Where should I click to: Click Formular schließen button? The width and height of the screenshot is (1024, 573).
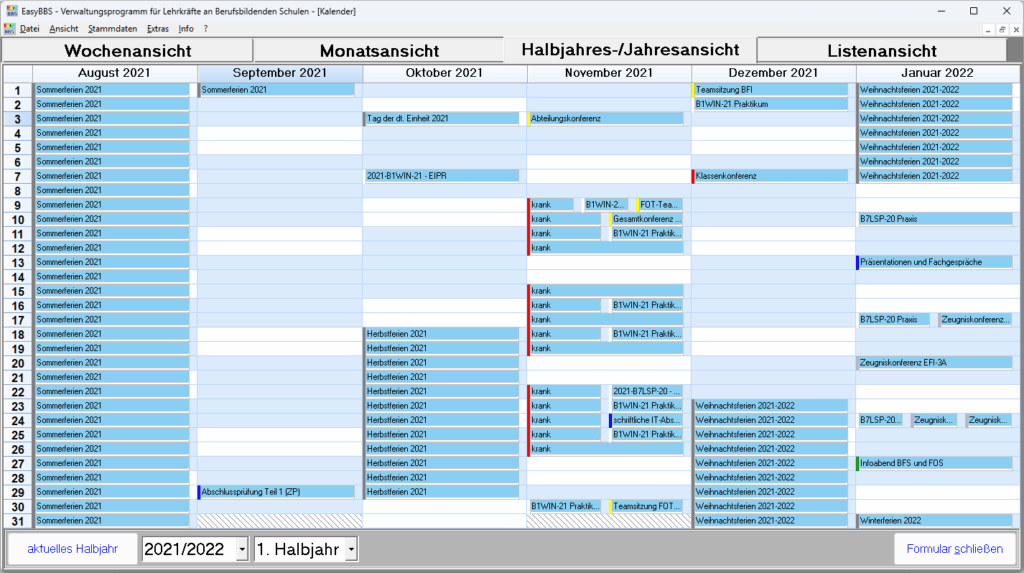(x=954, y=549)
